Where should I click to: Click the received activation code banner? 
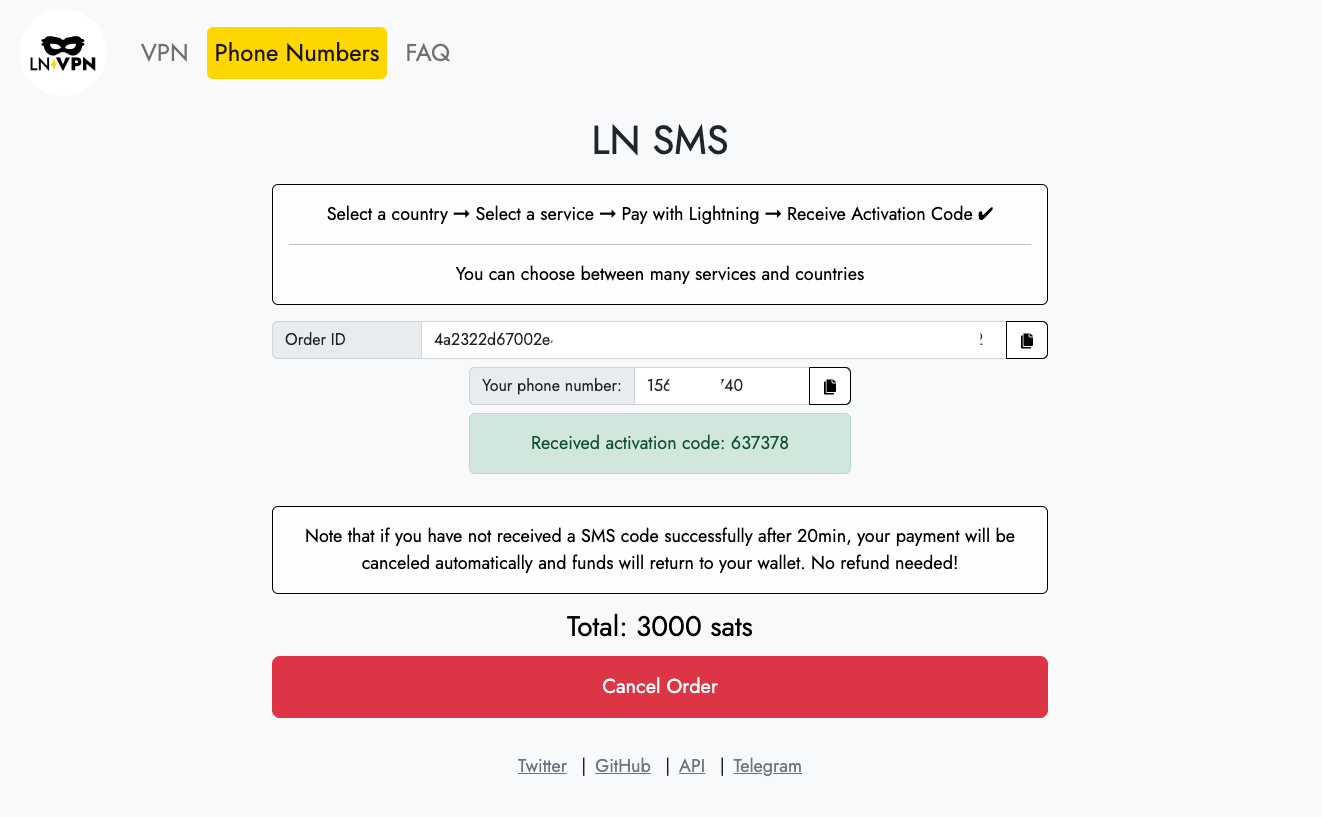(x=660, y=443)
